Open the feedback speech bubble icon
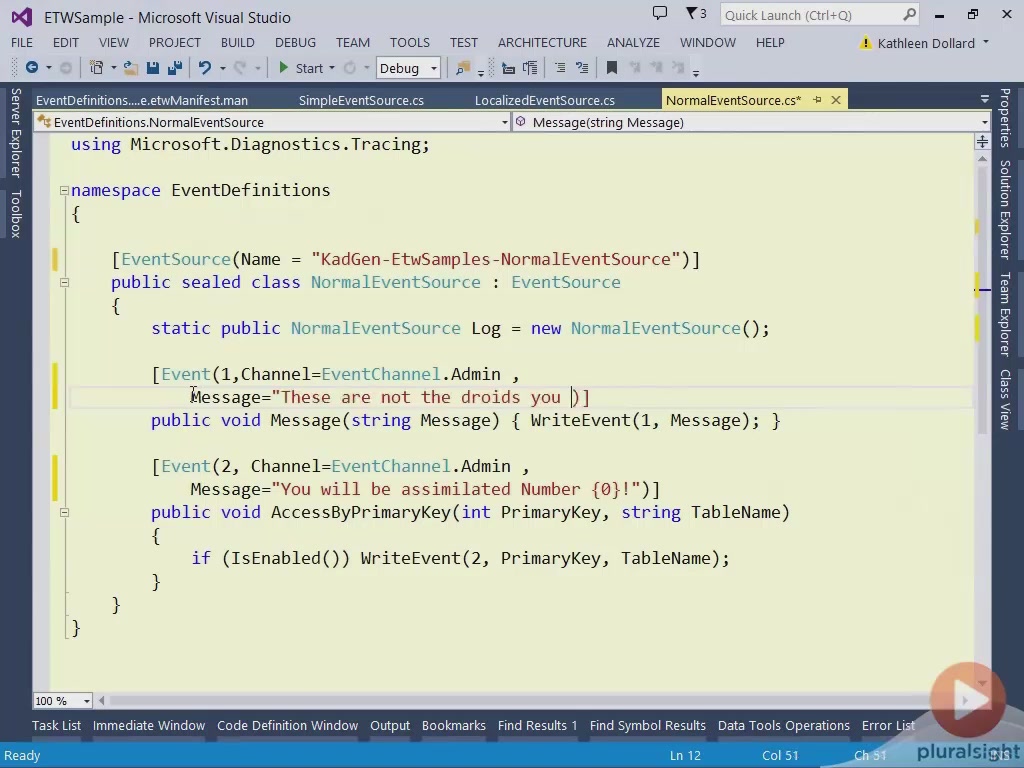The height and width of the screenshot is (768, 1024). pyautogui.click(x=660, y=14)
